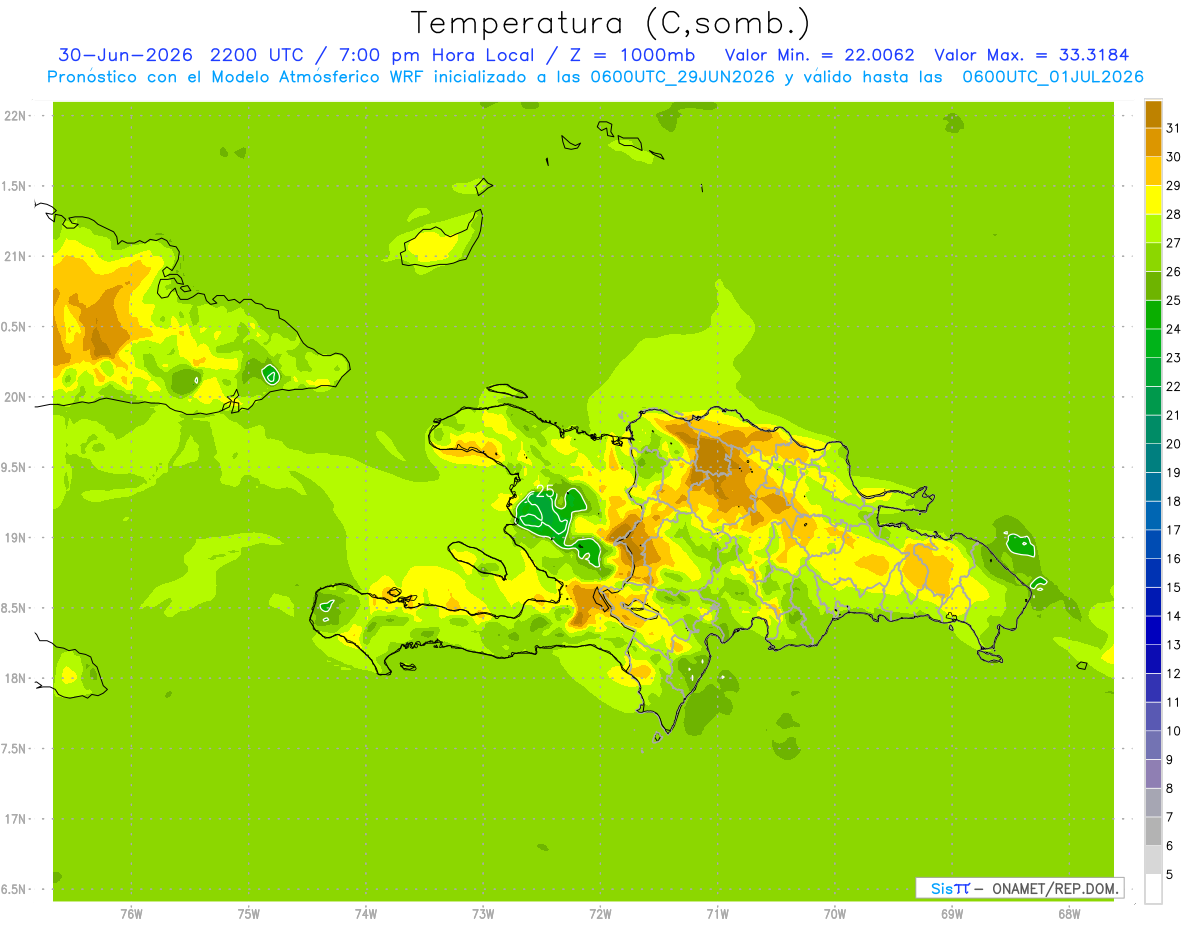
Task: Click the "70W" longitude label
Action: coord(835,913)
